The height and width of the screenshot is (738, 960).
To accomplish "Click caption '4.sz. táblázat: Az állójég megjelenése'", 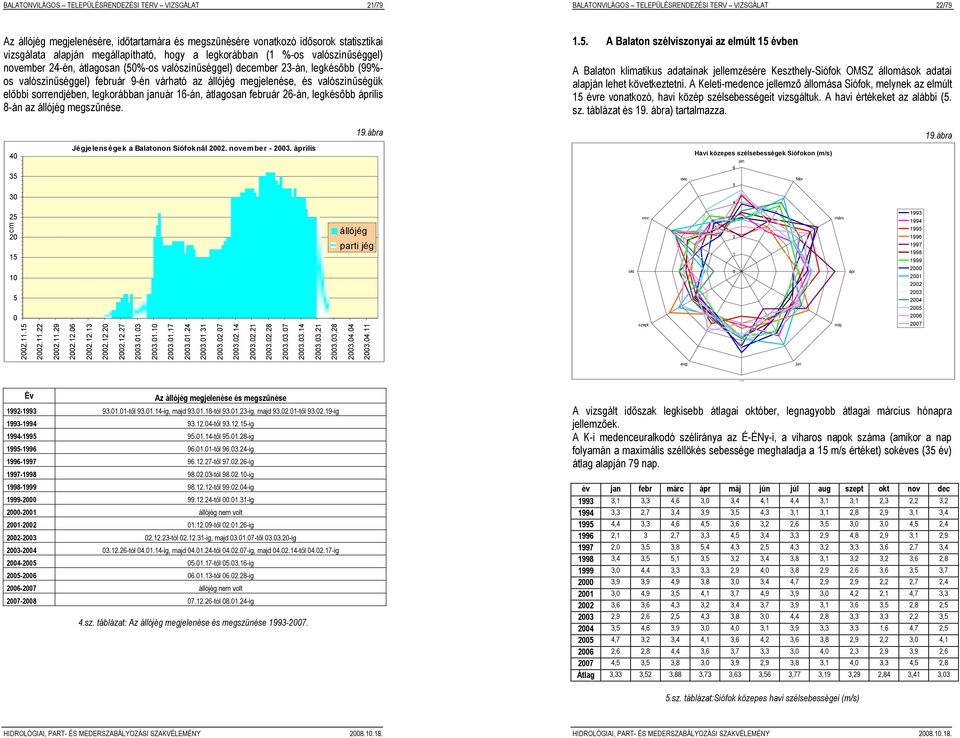I will (x=193, y=623).
